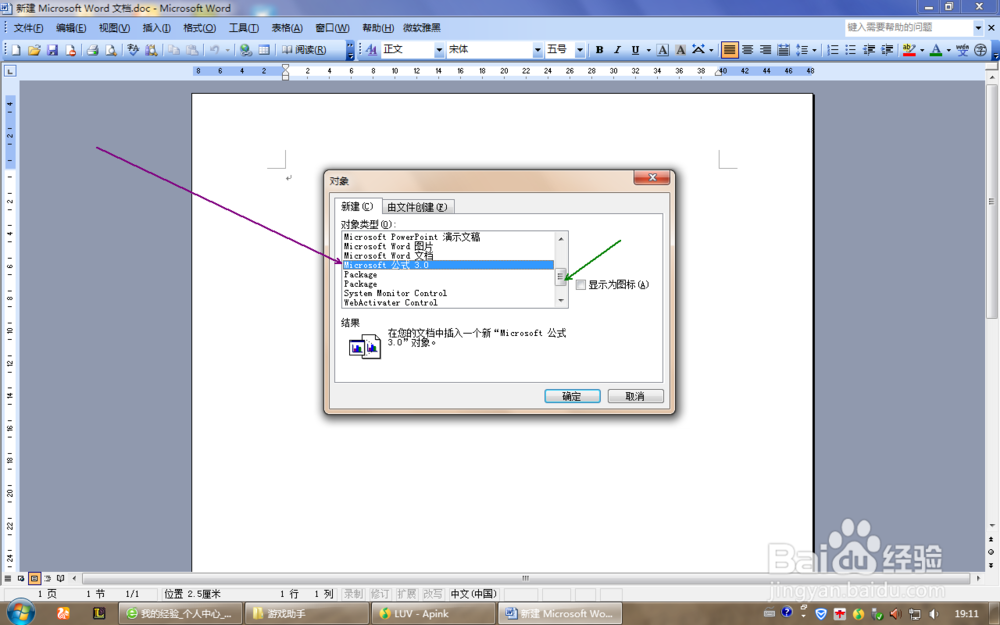Open Print Preview from the toolbar
This screenshot has width=1000, height=625.
[x=110, y=50]
